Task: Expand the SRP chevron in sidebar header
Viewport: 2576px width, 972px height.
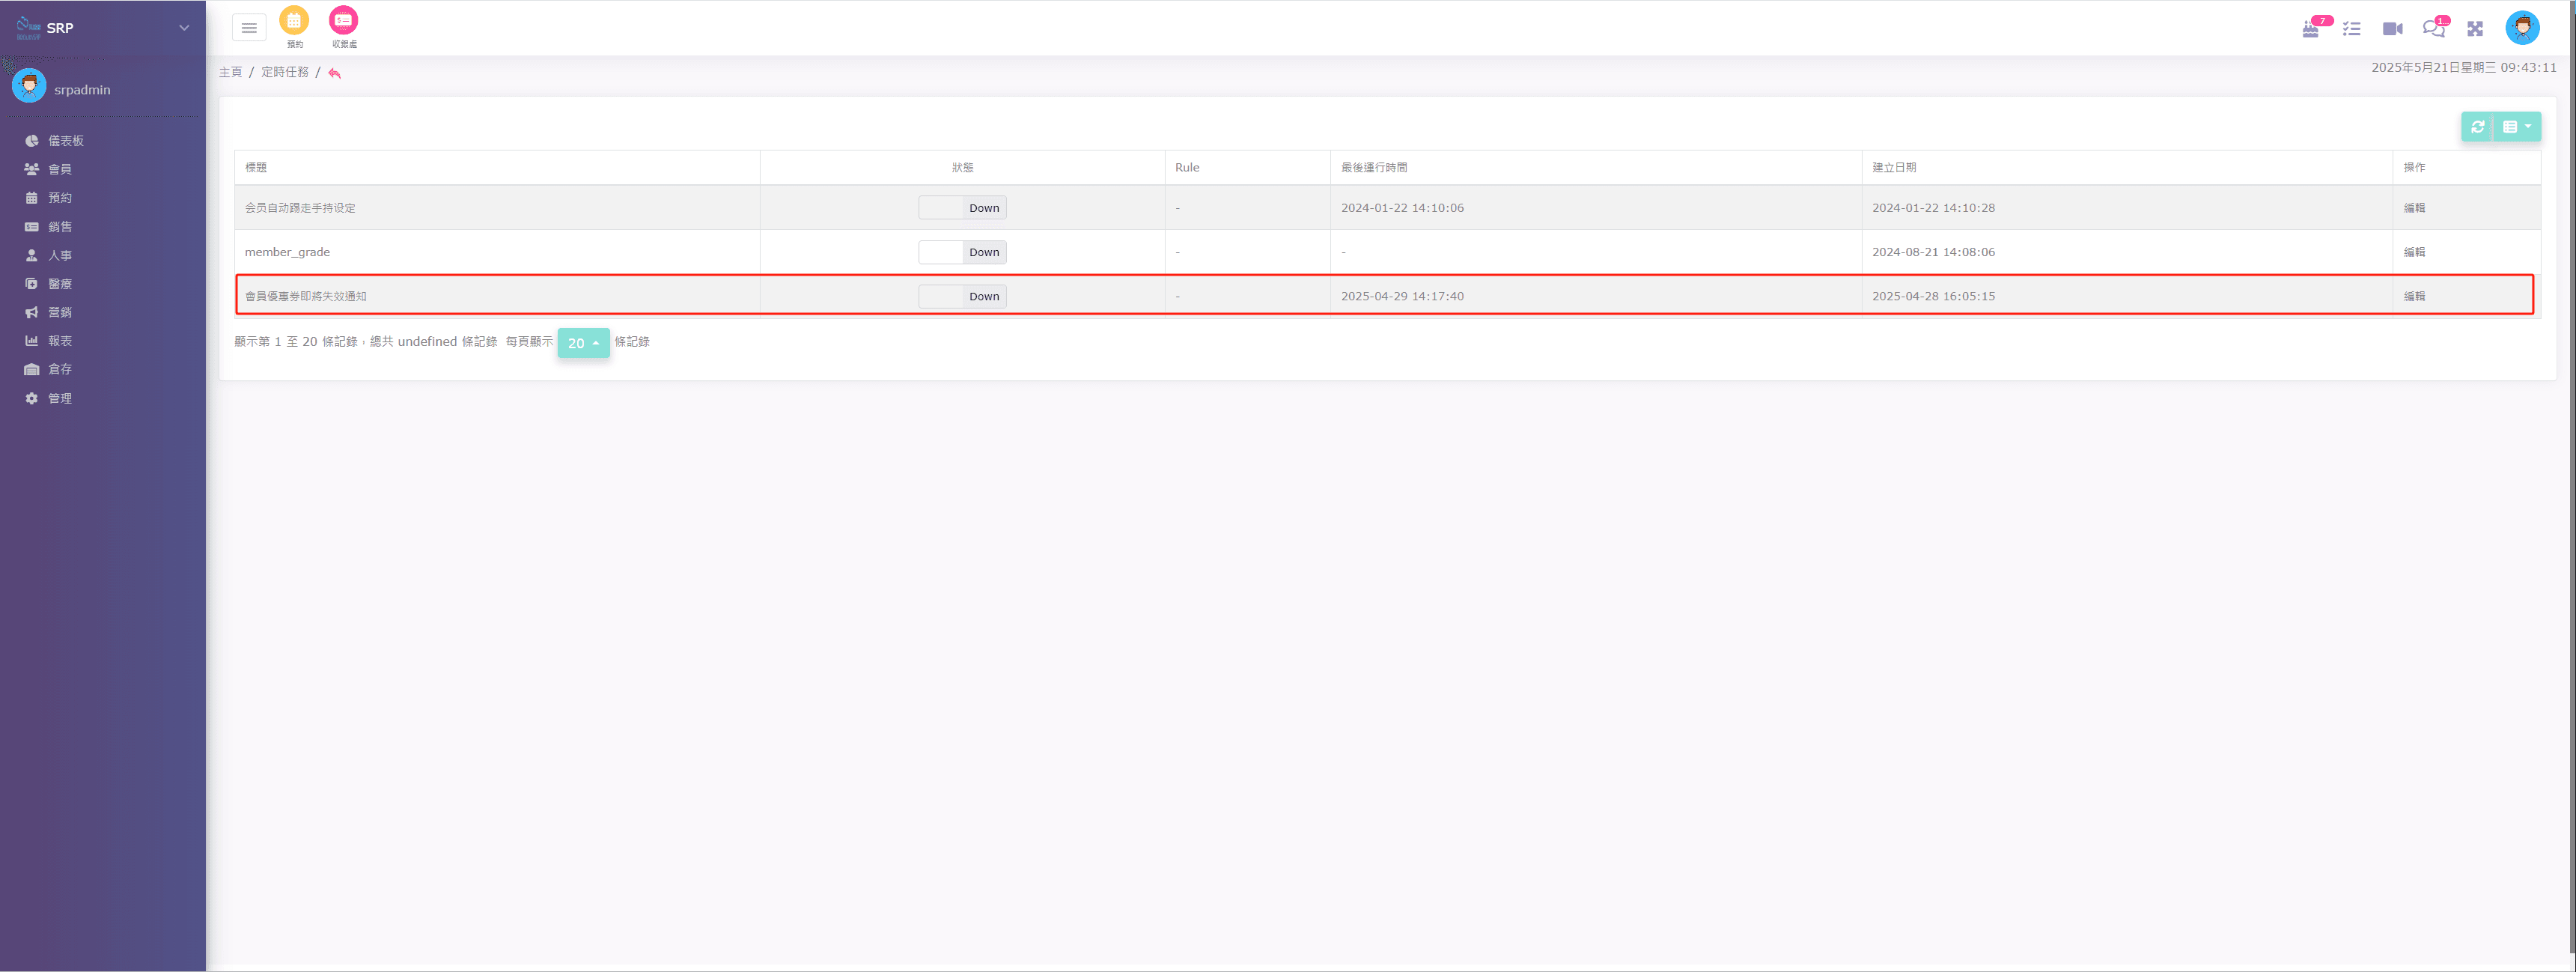Action: tap(184, 28)
